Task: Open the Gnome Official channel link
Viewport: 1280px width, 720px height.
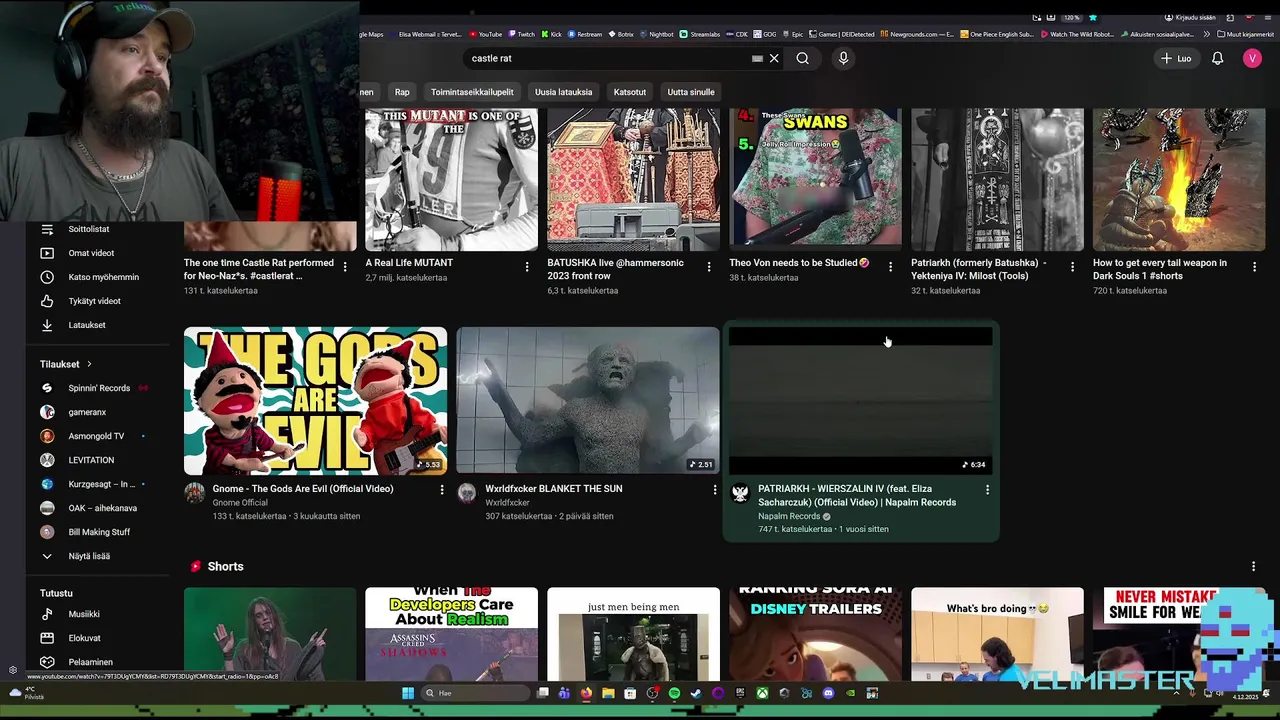Action: 240,503
